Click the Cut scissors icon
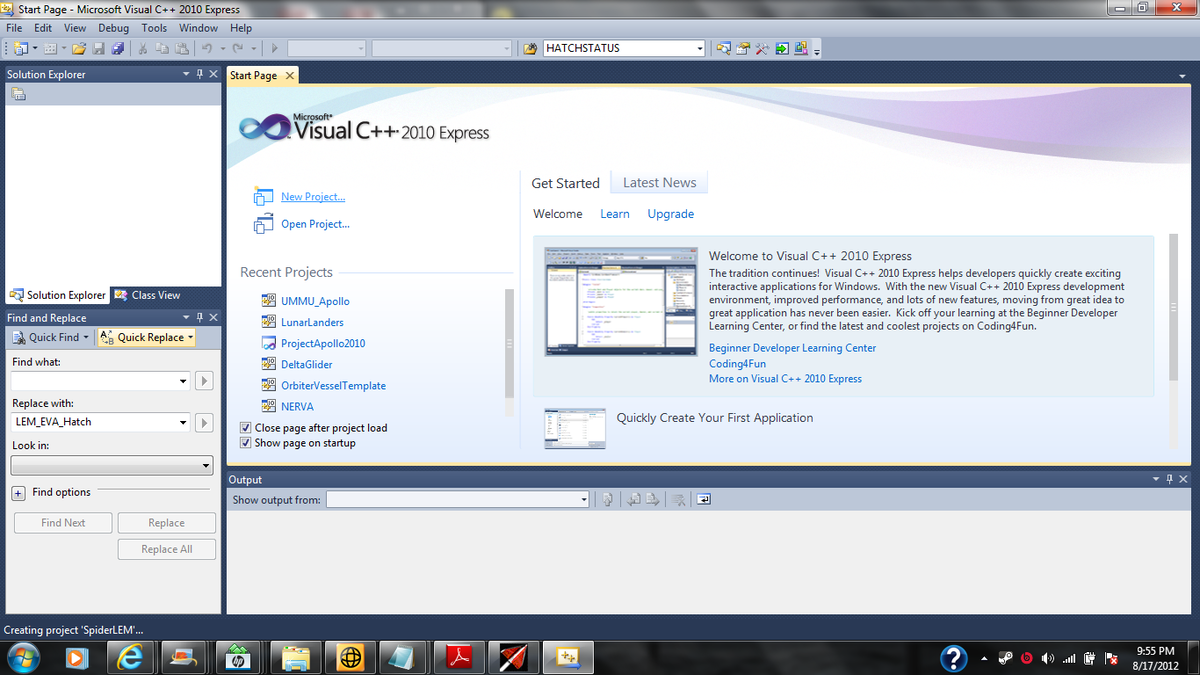Viewport: 1200px width, 675px height. coord(145,48)
